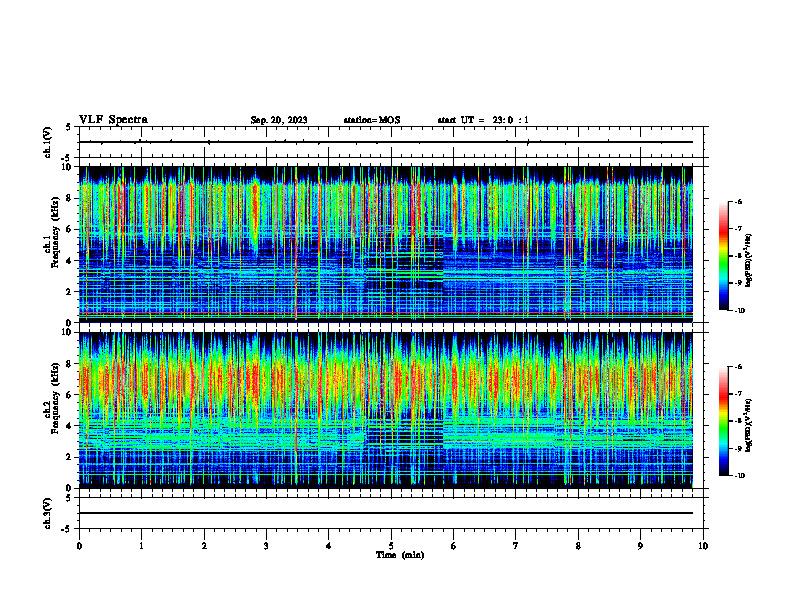792x612 pixels.
Task: Click the "1" tick on the time axis
Action: tap(141, 546)
